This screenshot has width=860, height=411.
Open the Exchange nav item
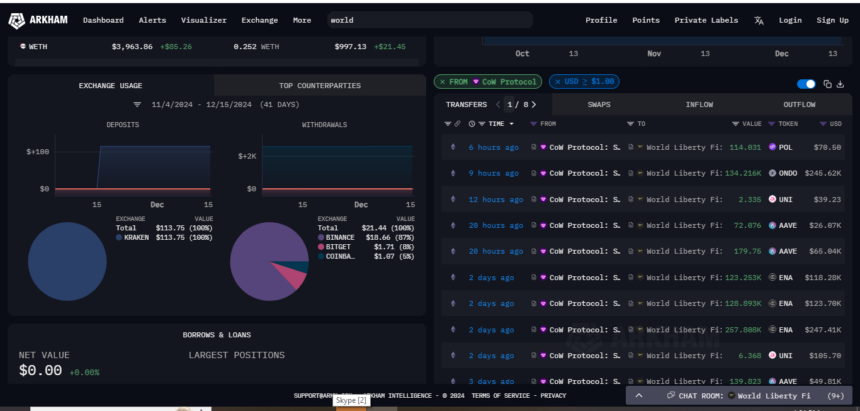(259, 20)
